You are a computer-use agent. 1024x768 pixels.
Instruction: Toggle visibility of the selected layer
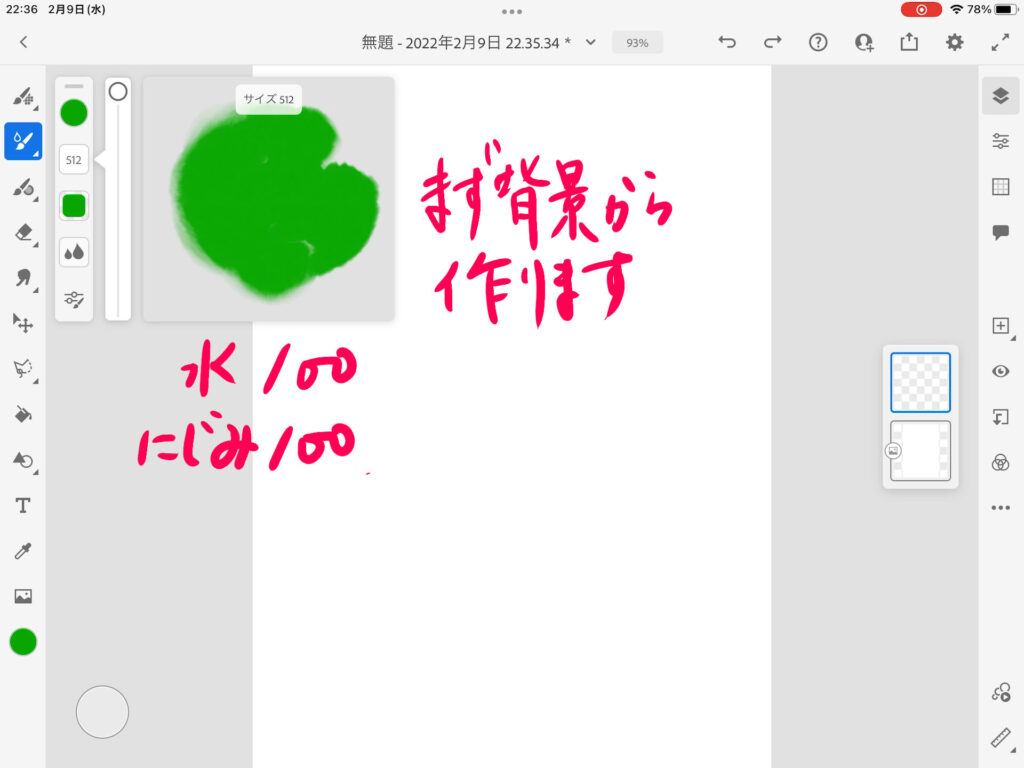(1000, 371)
